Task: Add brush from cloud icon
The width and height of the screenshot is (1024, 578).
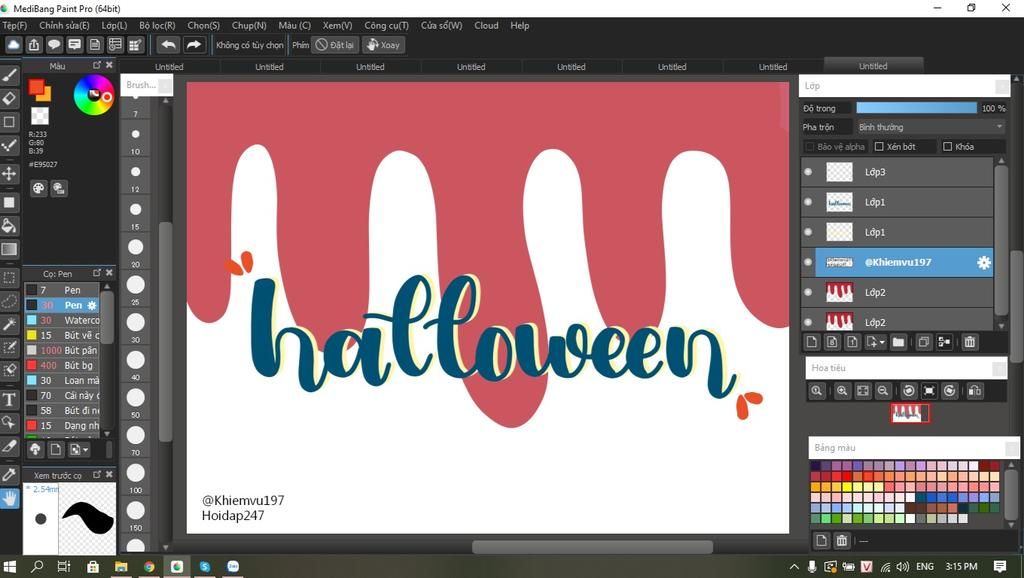Action: [35, 449]
